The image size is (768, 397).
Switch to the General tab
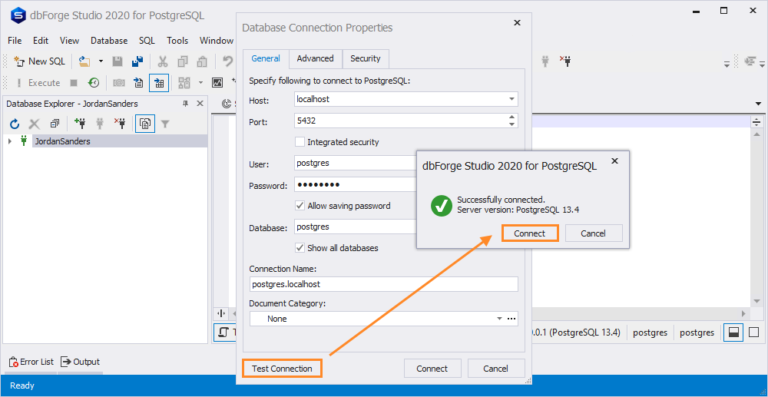pos(266,59)
